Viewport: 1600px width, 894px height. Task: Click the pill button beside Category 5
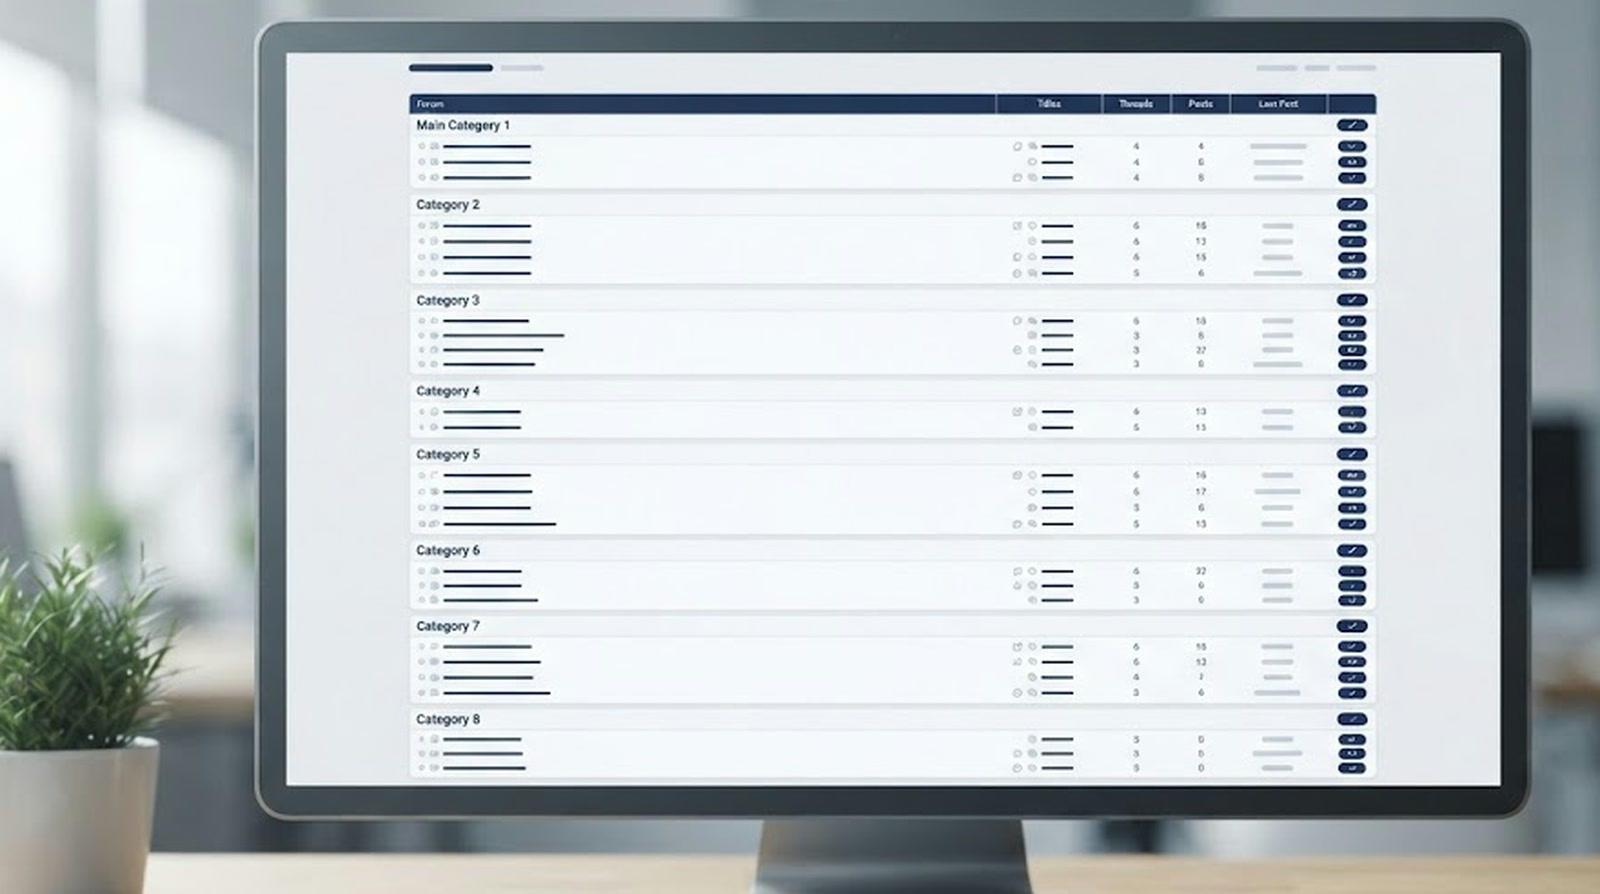1352,454
